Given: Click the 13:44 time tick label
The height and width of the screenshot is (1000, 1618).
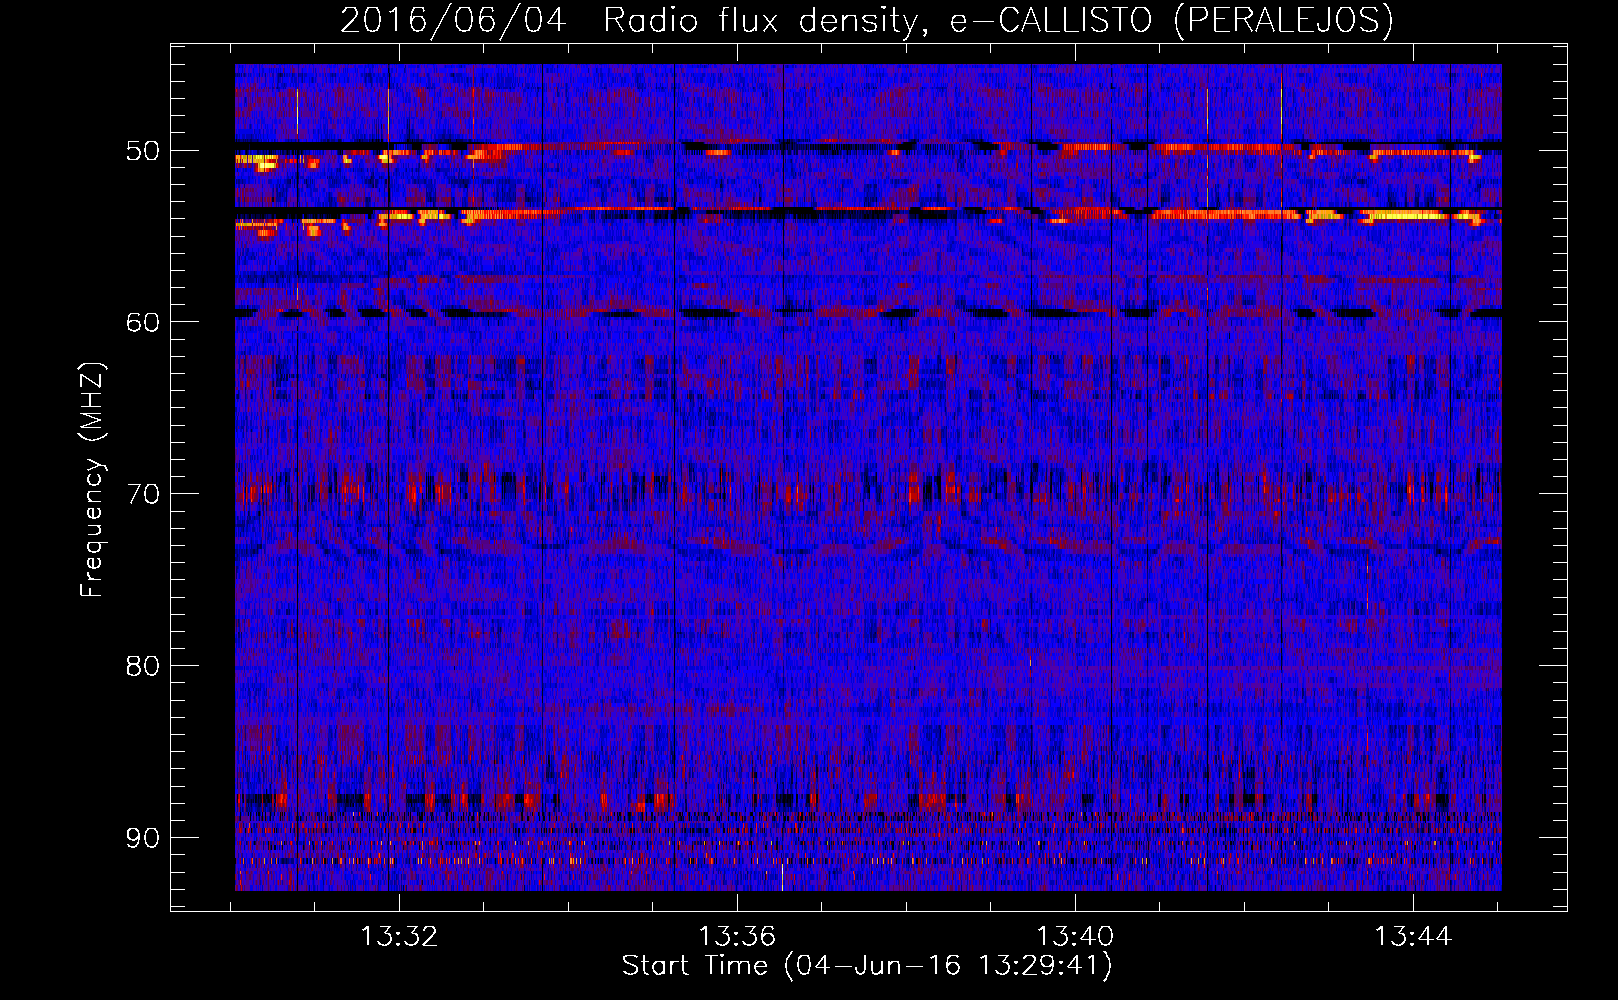Looking at the screenshot, I should click(x=1413, y=937).
